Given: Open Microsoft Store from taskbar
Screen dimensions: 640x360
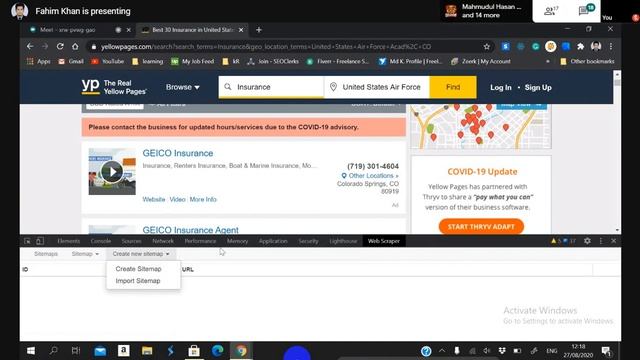Looking at the screenshot, I should pyautogui.click(x=194, y=351).
